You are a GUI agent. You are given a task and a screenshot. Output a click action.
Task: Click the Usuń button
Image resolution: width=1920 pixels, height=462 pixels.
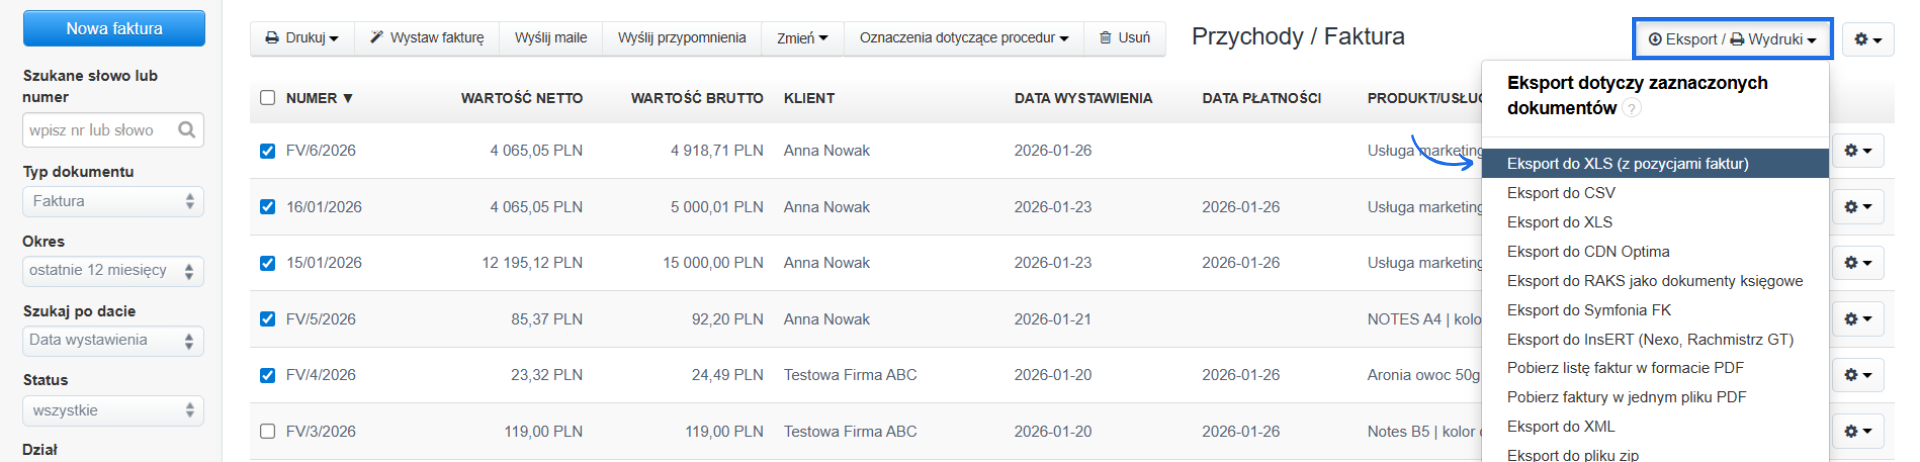click(x=1125, y=38)
